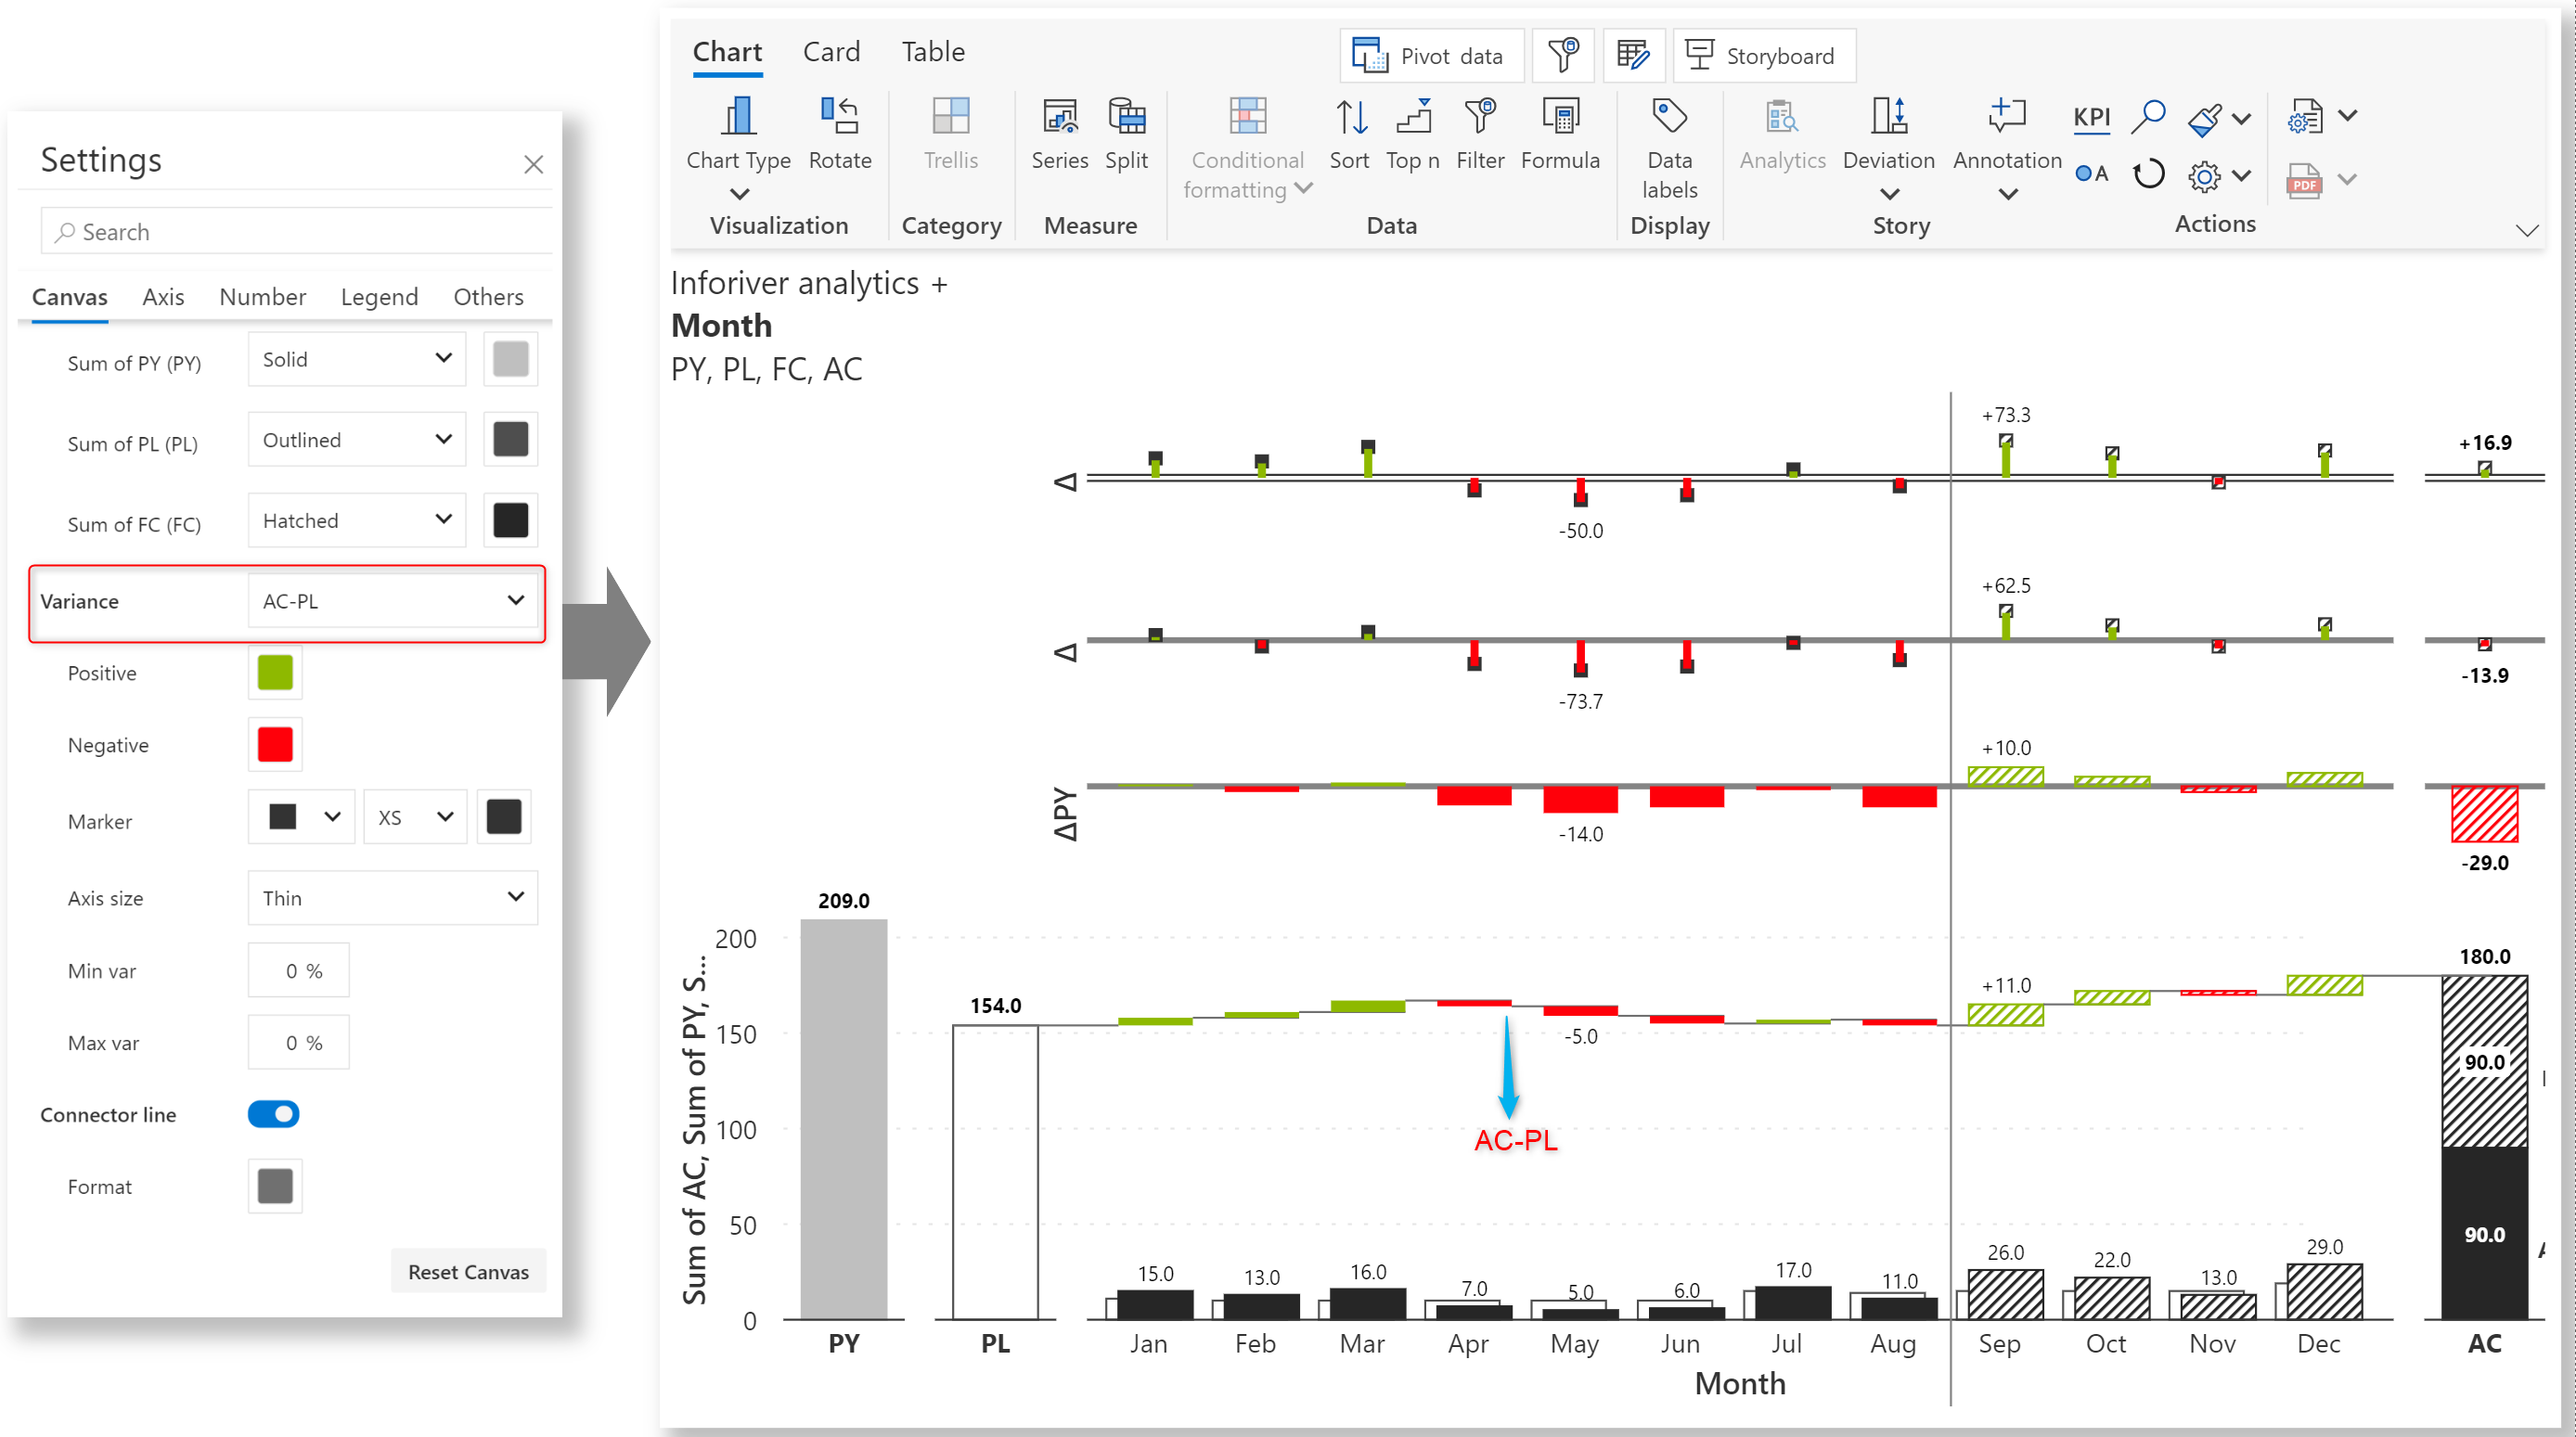Click the Reset Canvas button
This screenshot has width=2576, height=1437.
[x=468, y=1271]
